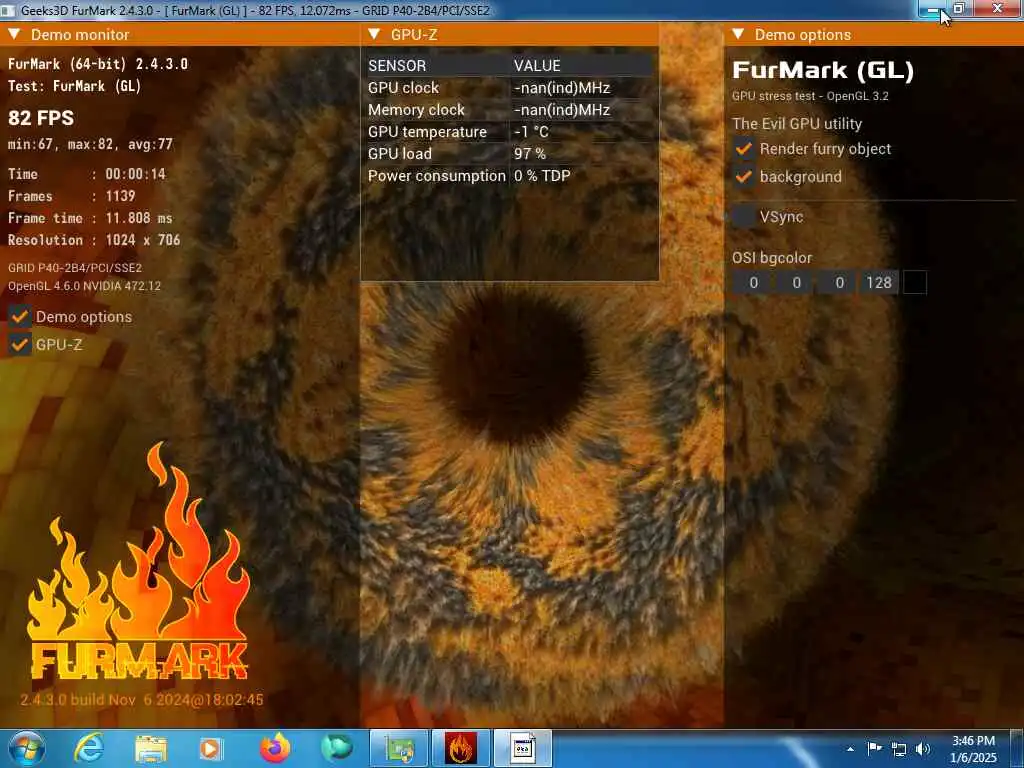Image resolution: width=1024 pixels, height=768 pixels.
Task: Uncheck the GPU-Z checkbox
Action: click(x=20, y=344)
